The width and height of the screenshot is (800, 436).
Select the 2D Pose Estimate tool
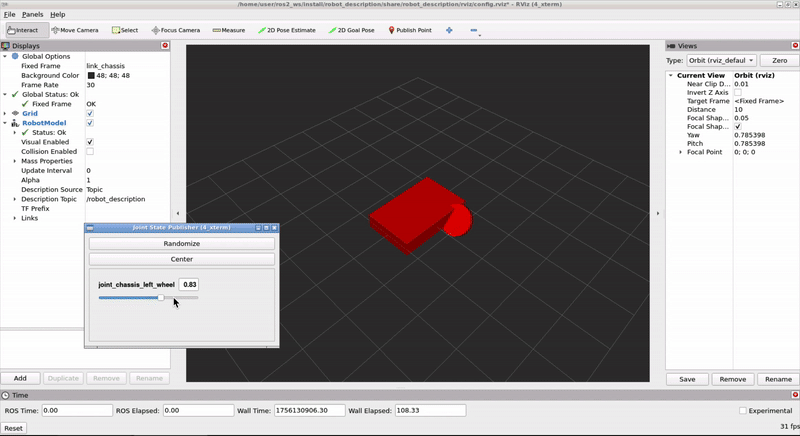point(287,30)
